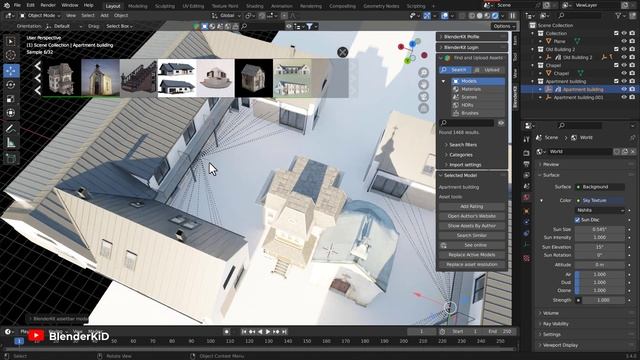The width and height of the screenshot is (640, 360).
Task: Open the Output properties tab icon
Action: tap(527, 164)
